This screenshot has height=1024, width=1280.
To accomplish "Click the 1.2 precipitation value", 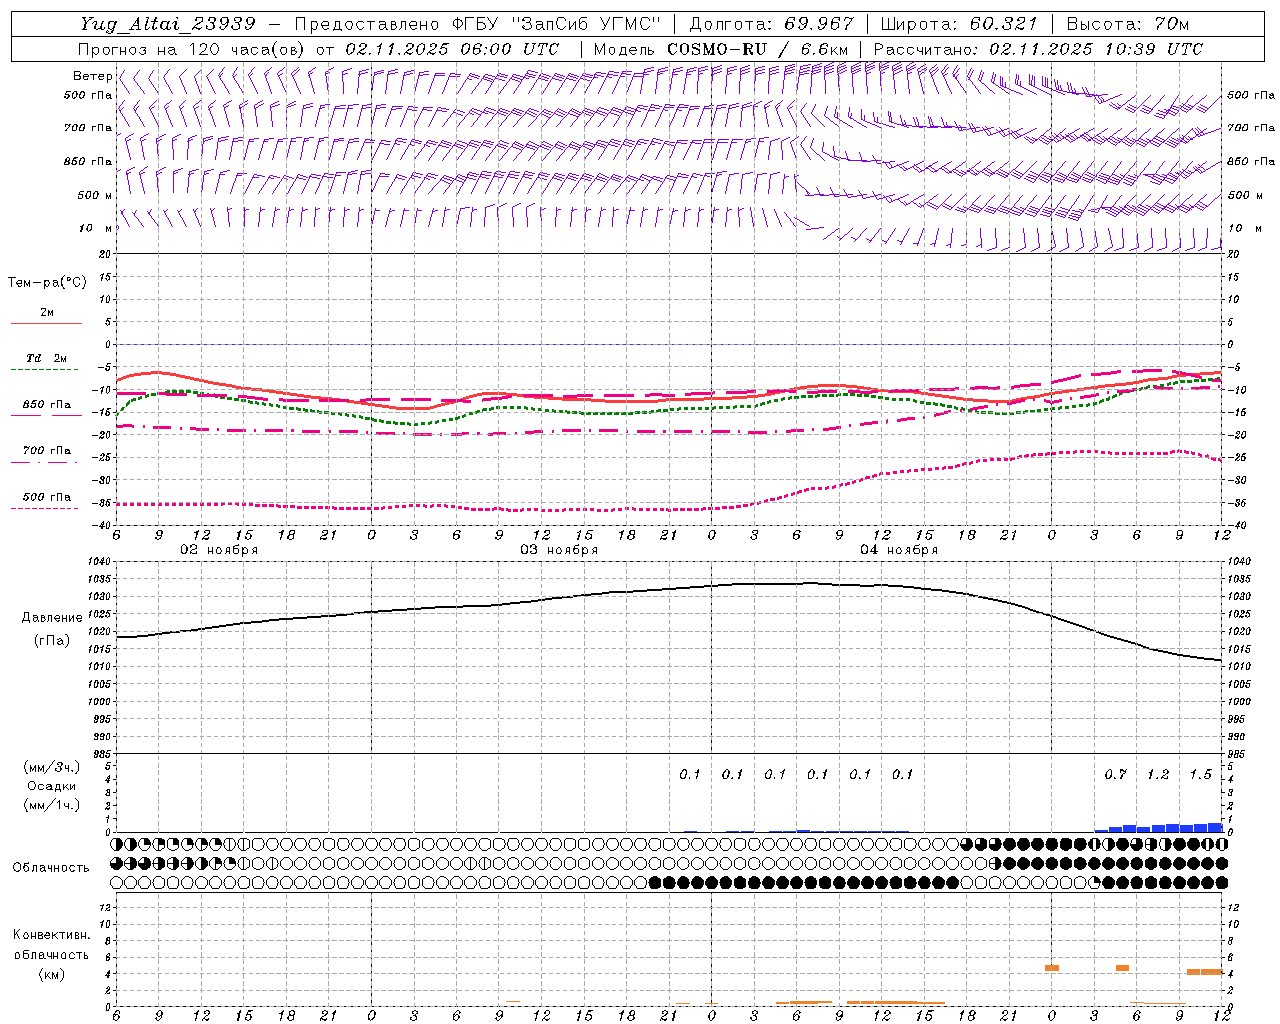I will coord(1158,775).
